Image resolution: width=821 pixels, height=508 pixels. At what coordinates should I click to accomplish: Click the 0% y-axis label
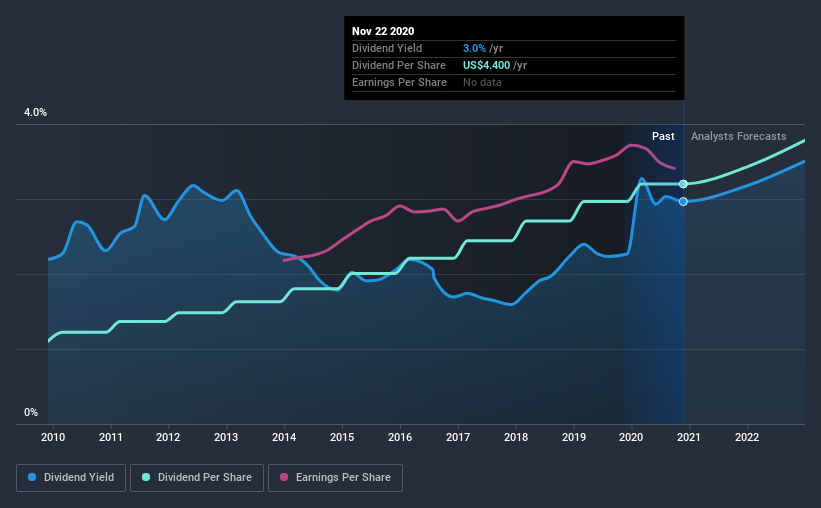(31, 413)
